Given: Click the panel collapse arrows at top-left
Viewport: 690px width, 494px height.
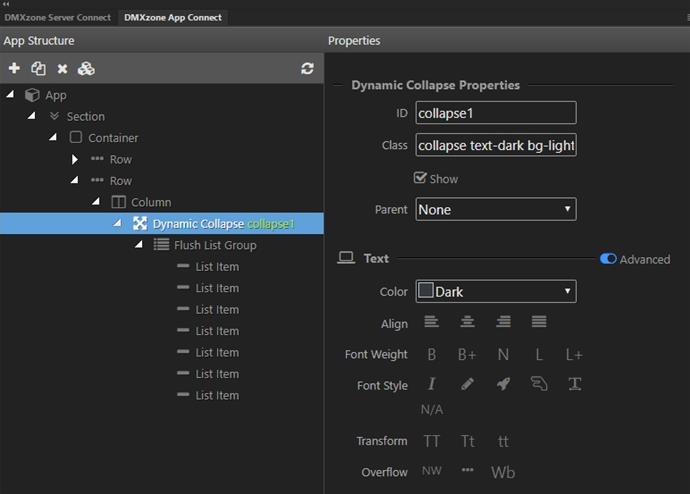Looking at the screenshot, I should click(6, 4).
